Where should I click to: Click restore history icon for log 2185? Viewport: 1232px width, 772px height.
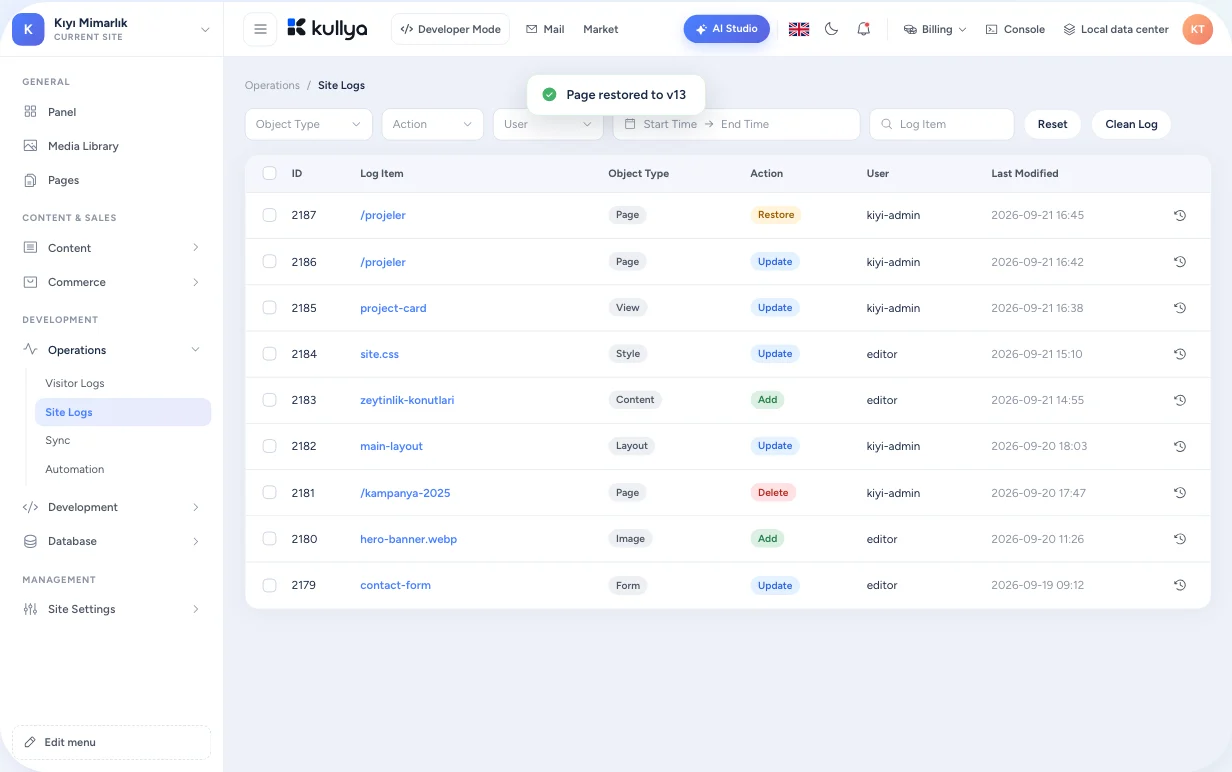[x=1180, y=308]
